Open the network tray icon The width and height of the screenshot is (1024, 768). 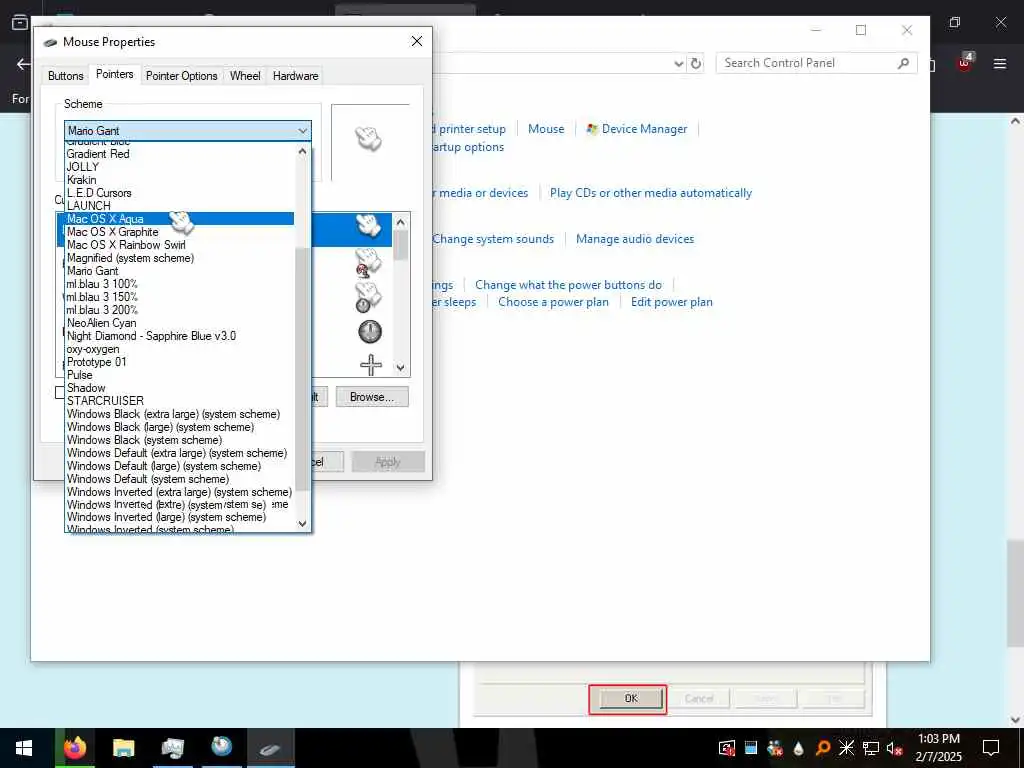coord(871,748)
